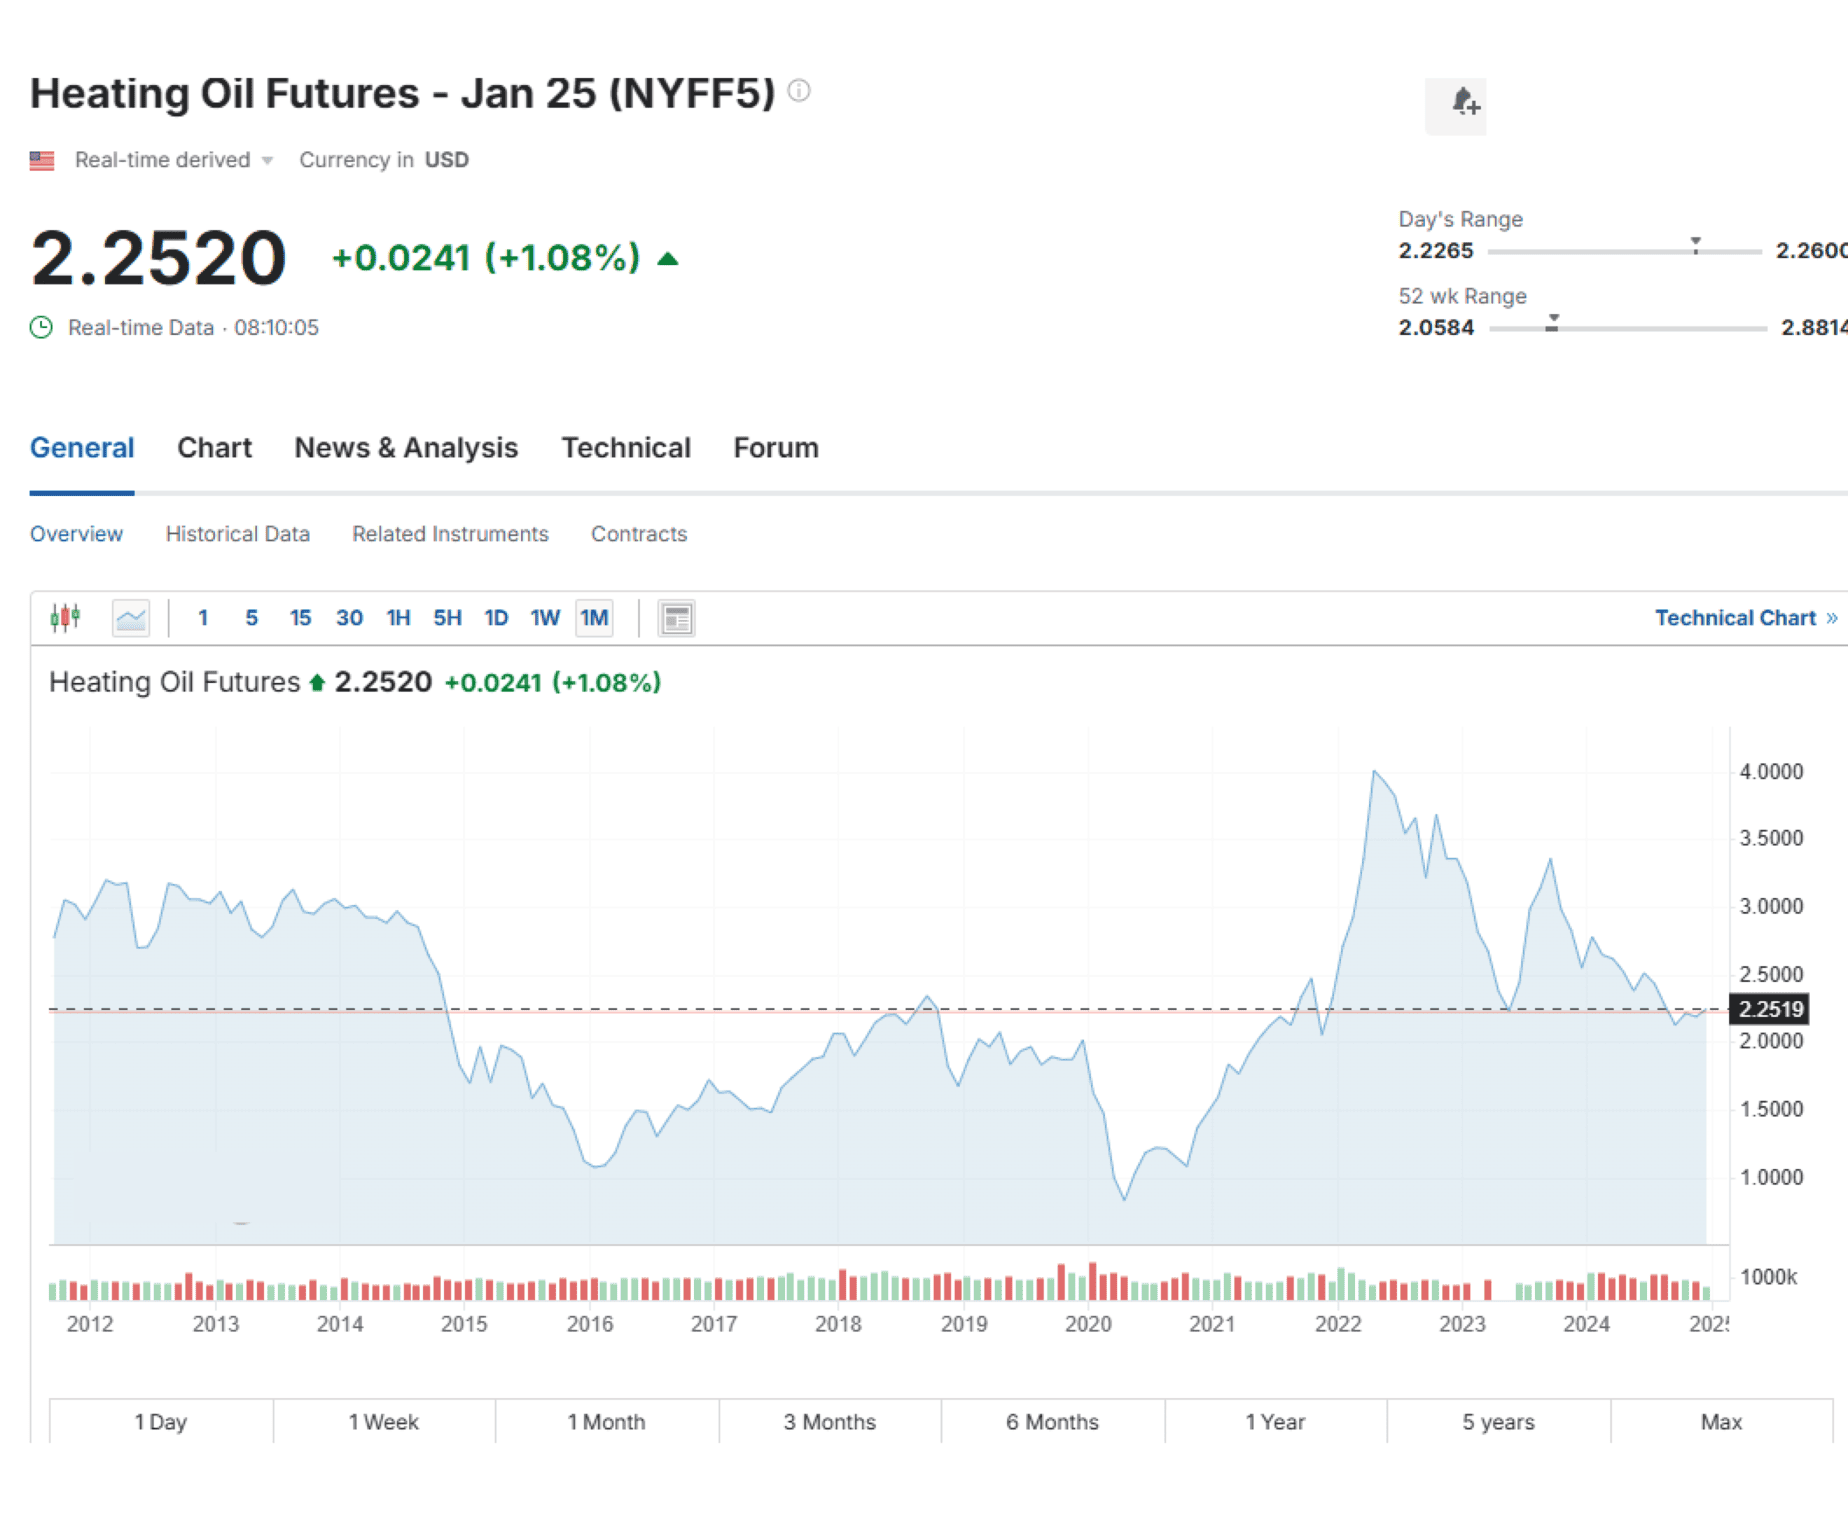Click the 52 wk Range slider marker
Image resolution: width=1848 pixels, height=1521 pixels.
click(1553, 322)
